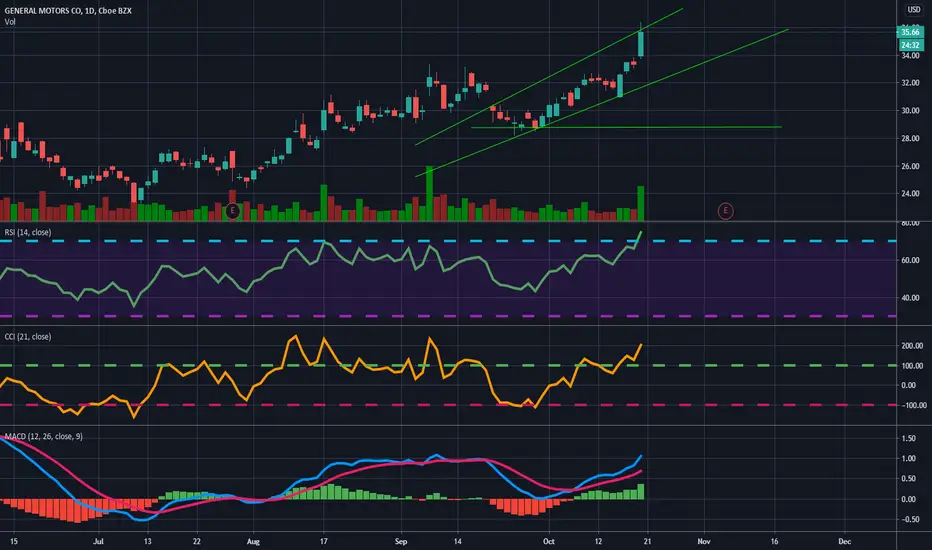The image size is (932, 550).
Task: Click the RSI oversold purple dashed line
Action: pos(448,316)
